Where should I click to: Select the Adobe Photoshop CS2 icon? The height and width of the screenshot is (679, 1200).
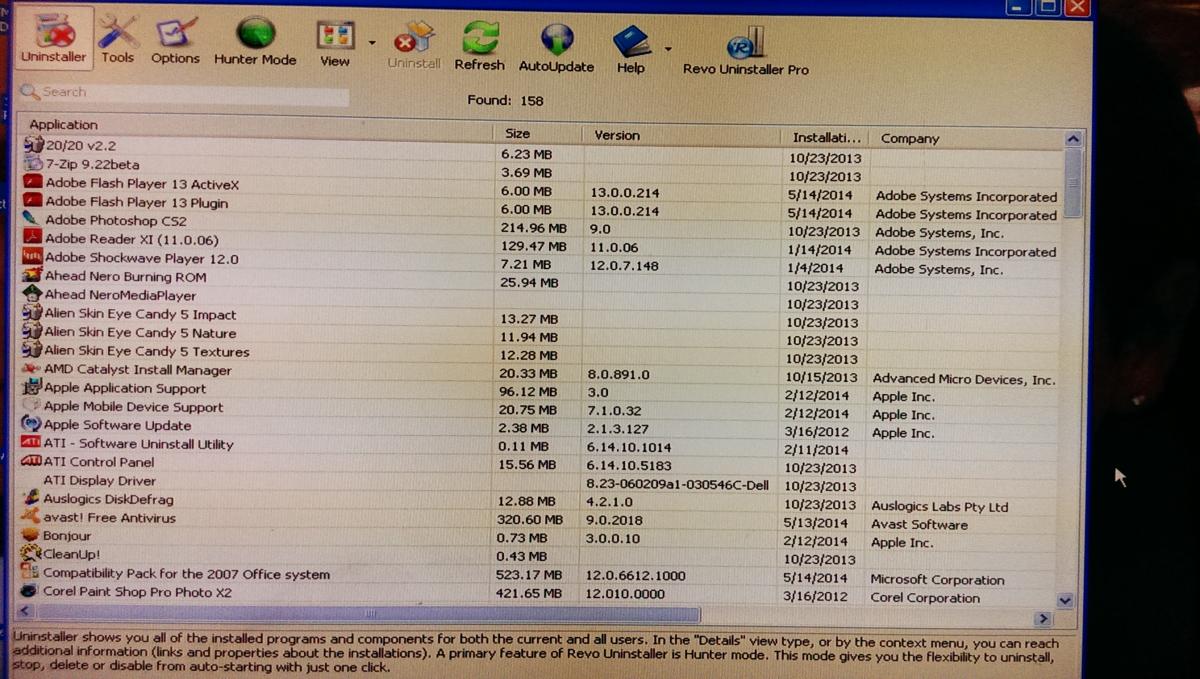(x=31, y=220)
